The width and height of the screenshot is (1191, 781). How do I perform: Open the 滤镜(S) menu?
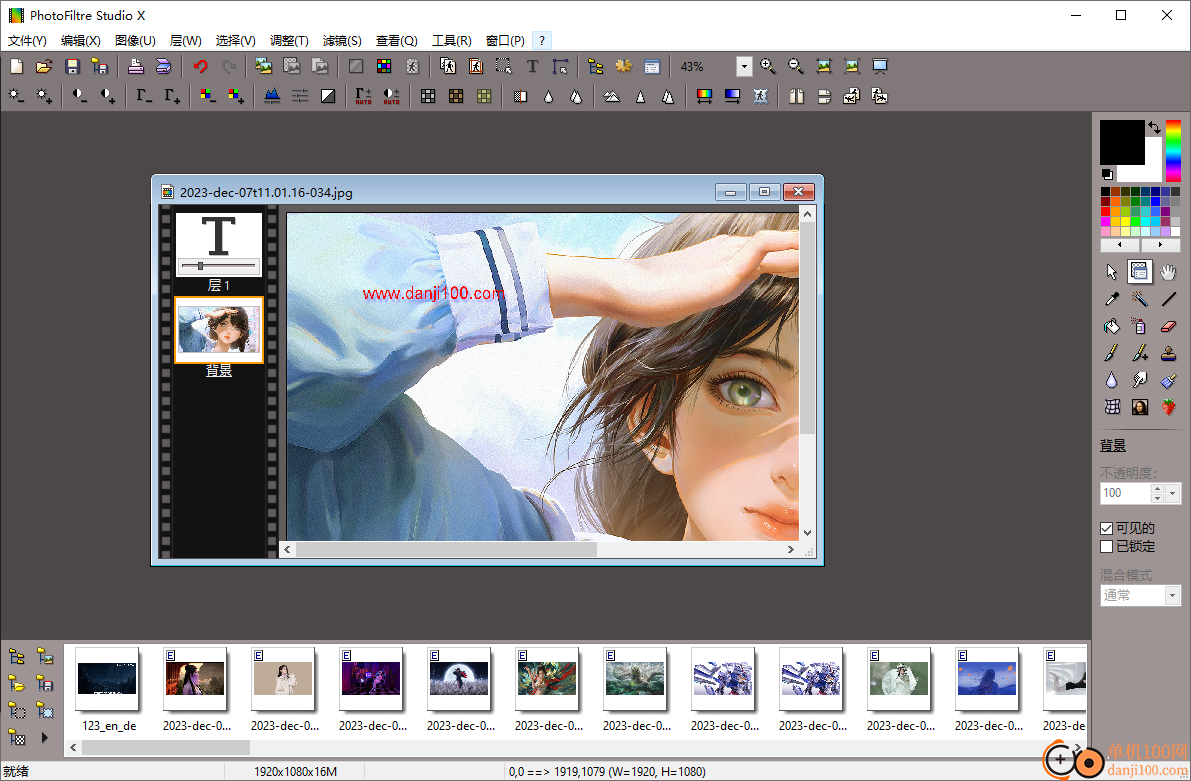point(342,40)
